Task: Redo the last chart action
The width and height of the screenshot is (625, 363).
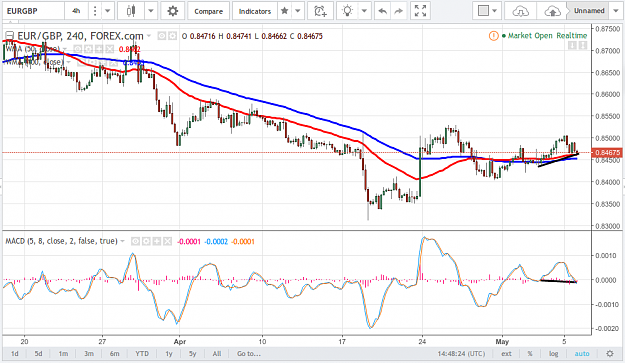Action: (398, 11)
